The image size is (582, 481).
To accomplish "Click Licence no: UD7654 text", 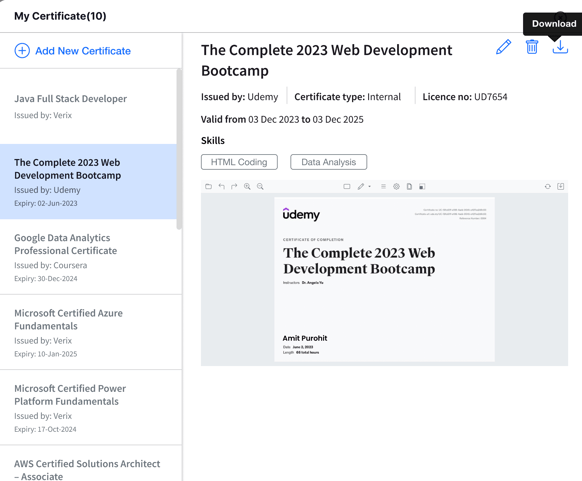I will (x=465, y=97).
